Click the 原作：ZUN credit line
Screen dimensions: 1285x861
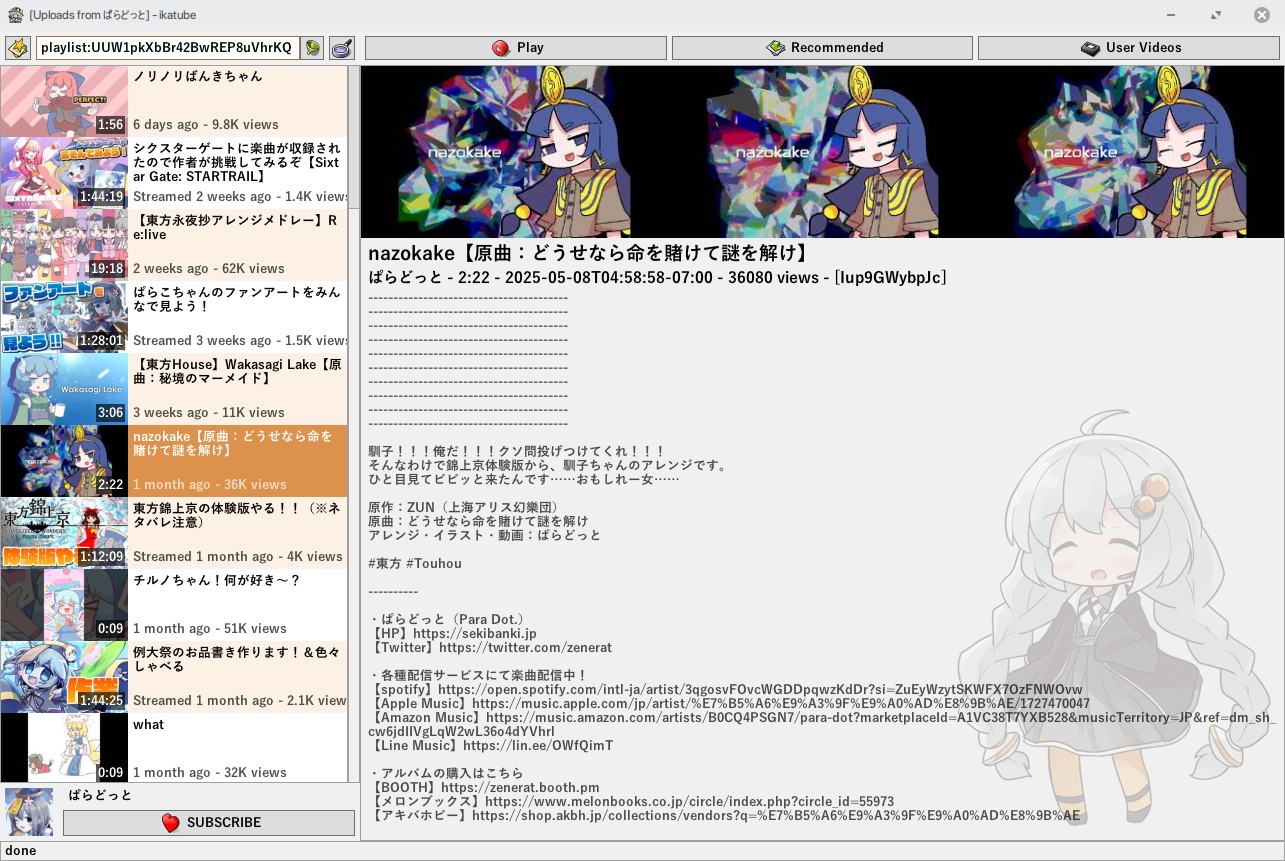(x=463, y=508)
